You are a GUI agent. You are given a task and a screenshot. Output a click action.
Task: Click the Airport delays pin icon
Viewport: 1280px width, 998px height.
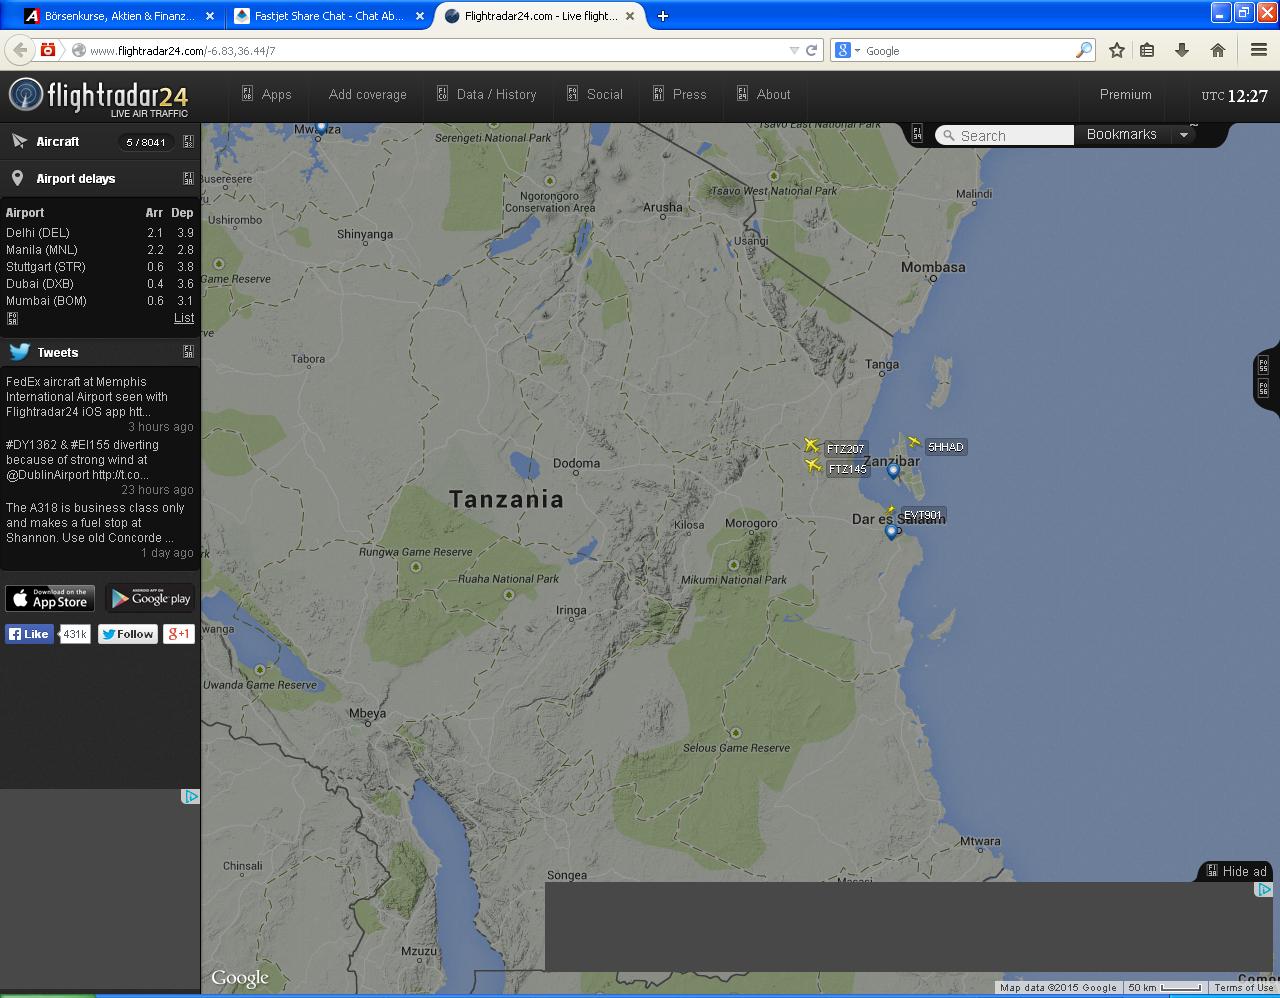tap(21, 178)
